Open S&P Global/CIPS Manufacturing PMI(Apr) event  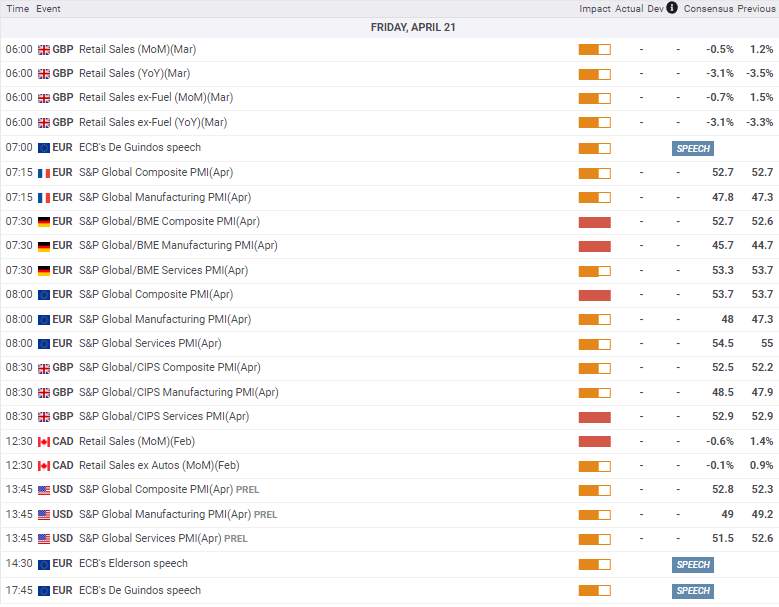pos(179,392)
